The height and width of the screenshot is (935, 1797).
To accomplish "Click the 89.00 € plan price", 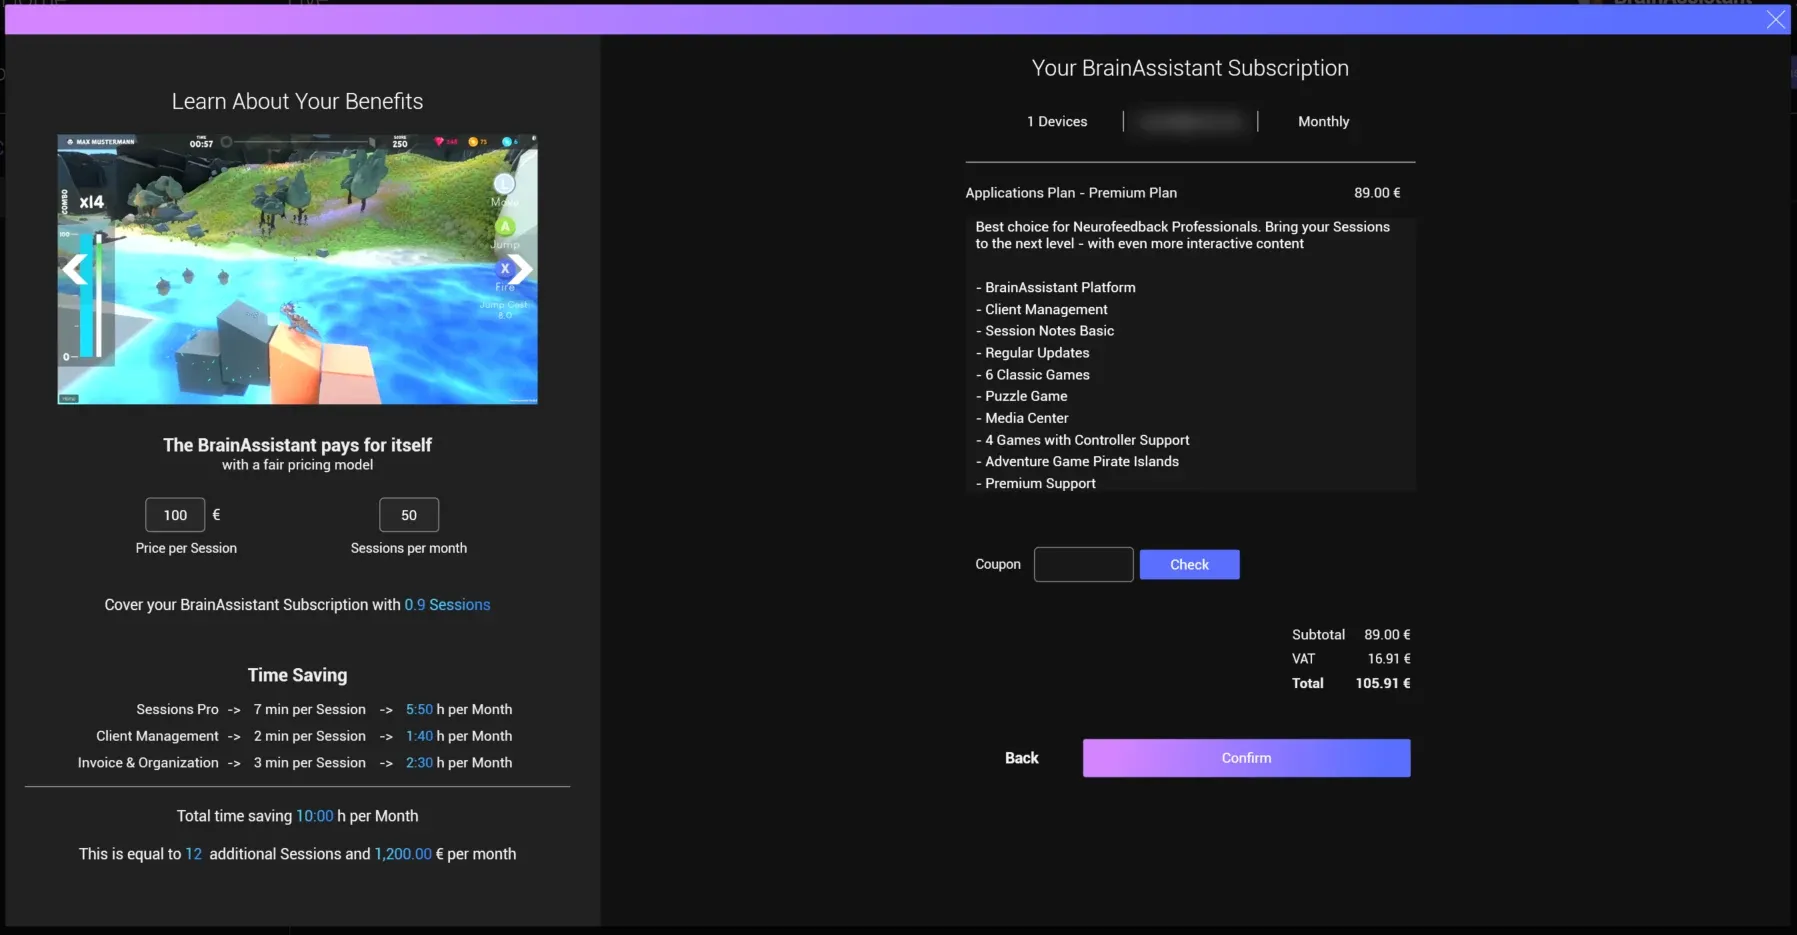I will (1377, 193).
